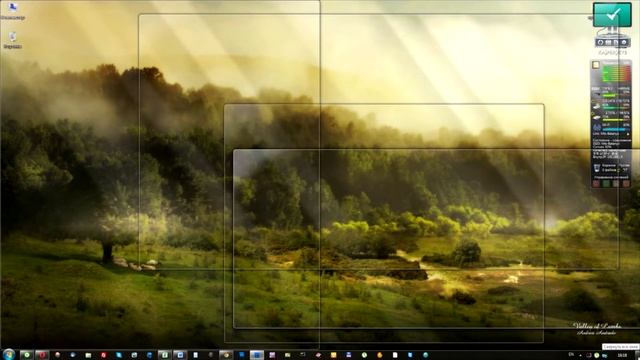Select the Computer desktop icon
This screenshot has width=640, height=360.
point(13,11)
